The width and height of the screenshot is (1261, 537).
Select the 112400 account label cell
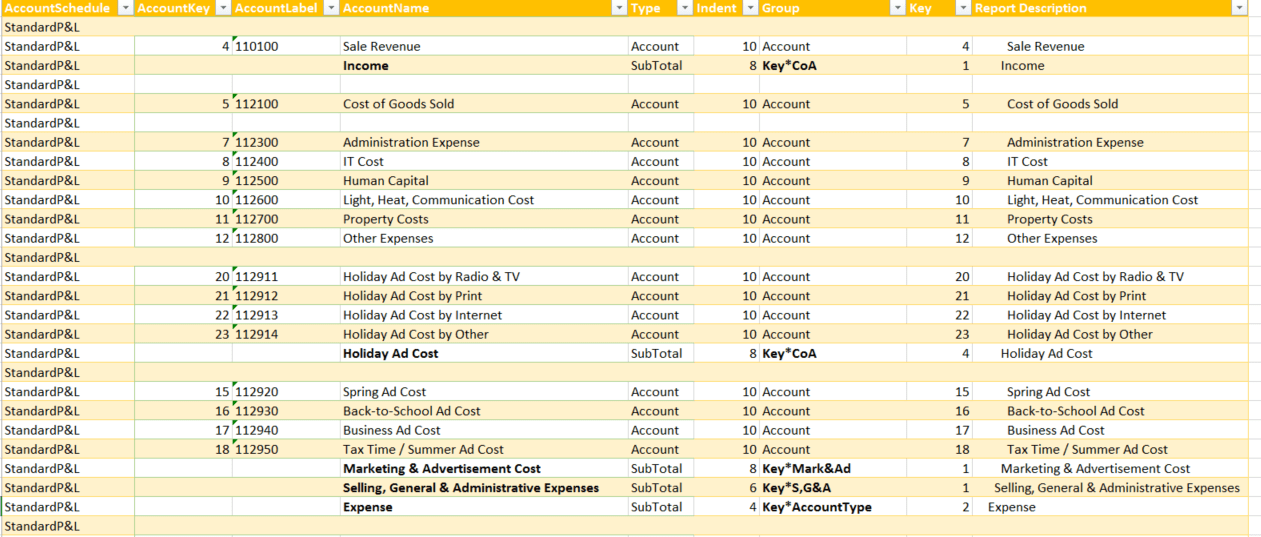coord(286,162)
